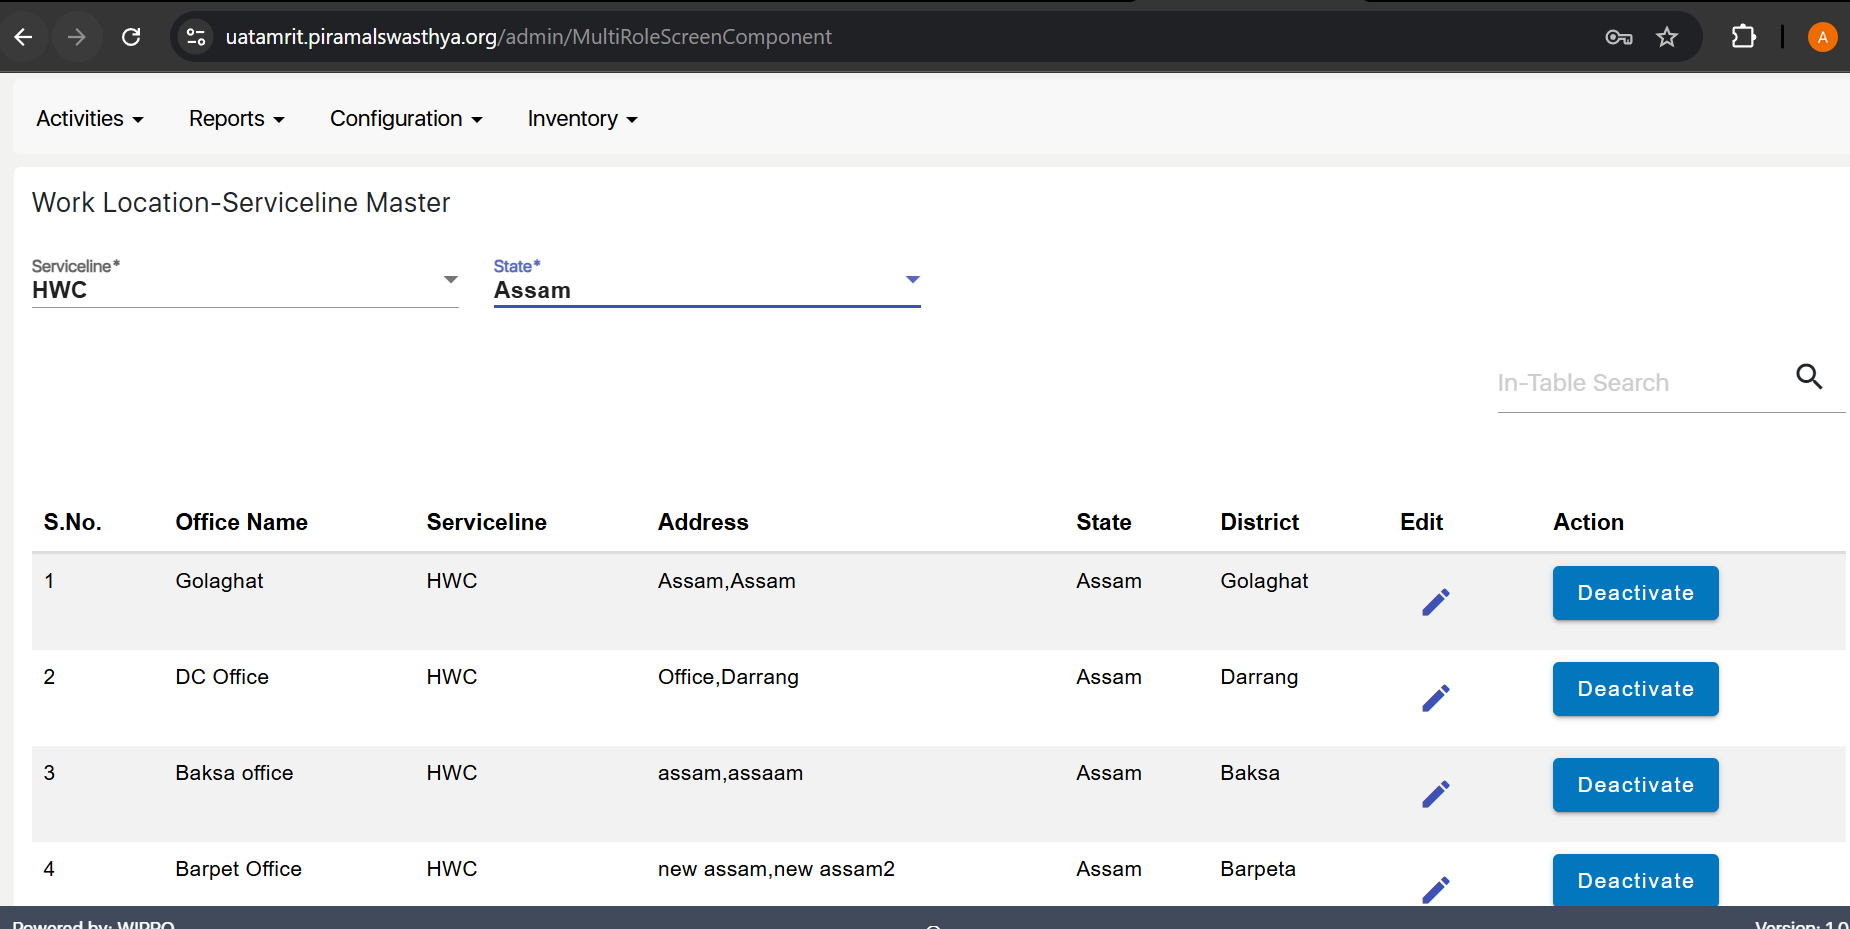Show the Inventory menu options
This screenshot has height=929, width=1850.
(x=582, y=119)
